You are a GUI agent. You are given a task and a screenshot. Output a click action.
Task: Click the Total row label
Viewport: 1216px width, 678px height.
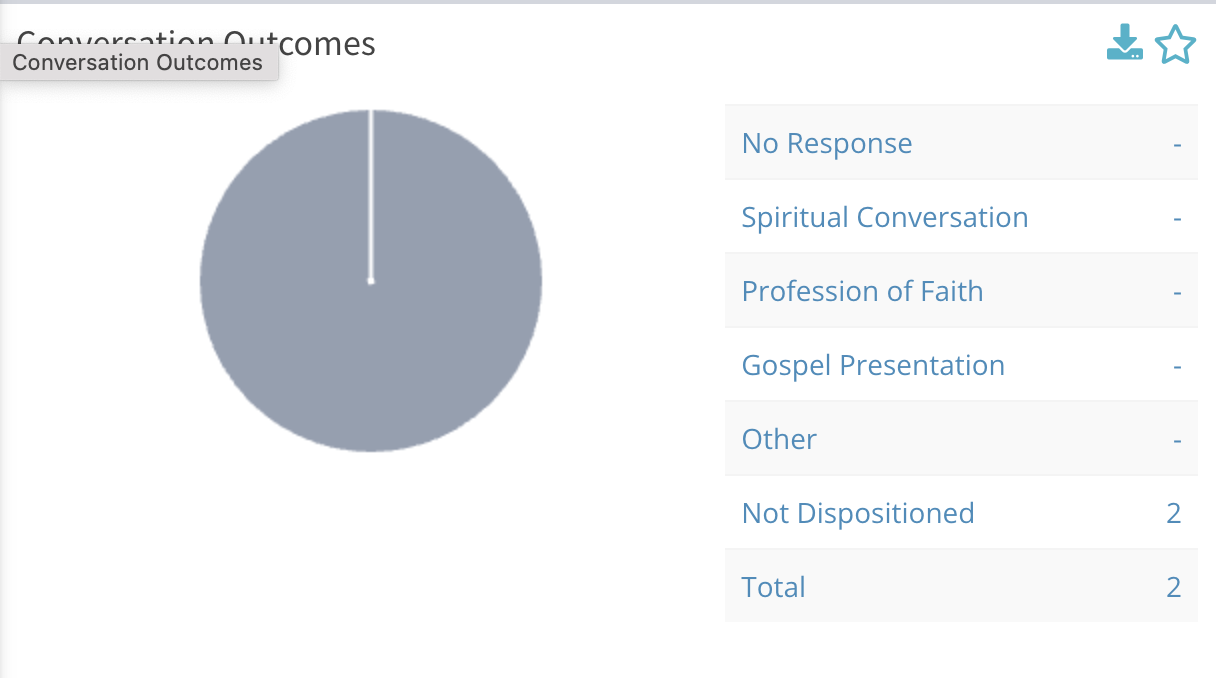773,587
